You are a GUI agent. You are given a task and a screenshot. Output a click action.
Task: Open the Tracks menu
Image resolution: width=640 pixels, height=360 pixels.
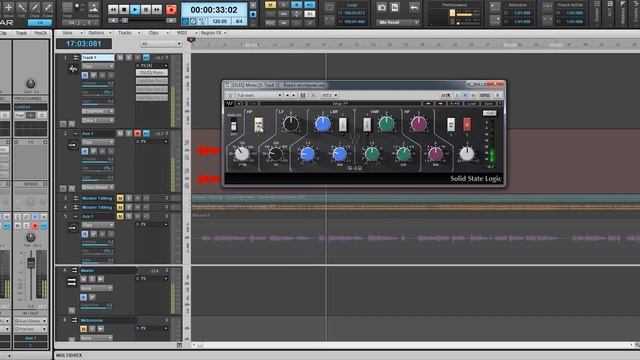(128, 33)
